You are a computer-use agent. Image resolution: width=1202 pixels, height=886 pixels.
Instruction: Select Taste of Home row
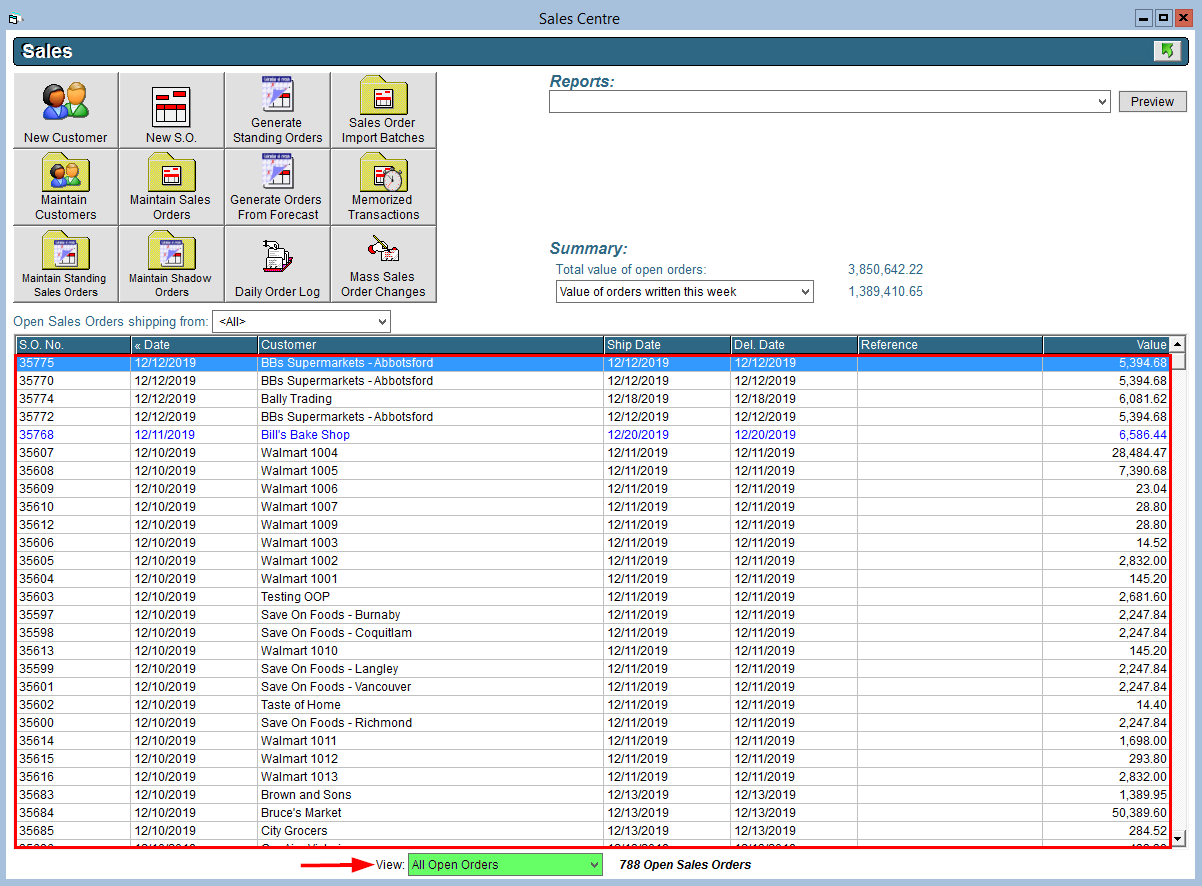coord(593,705)
